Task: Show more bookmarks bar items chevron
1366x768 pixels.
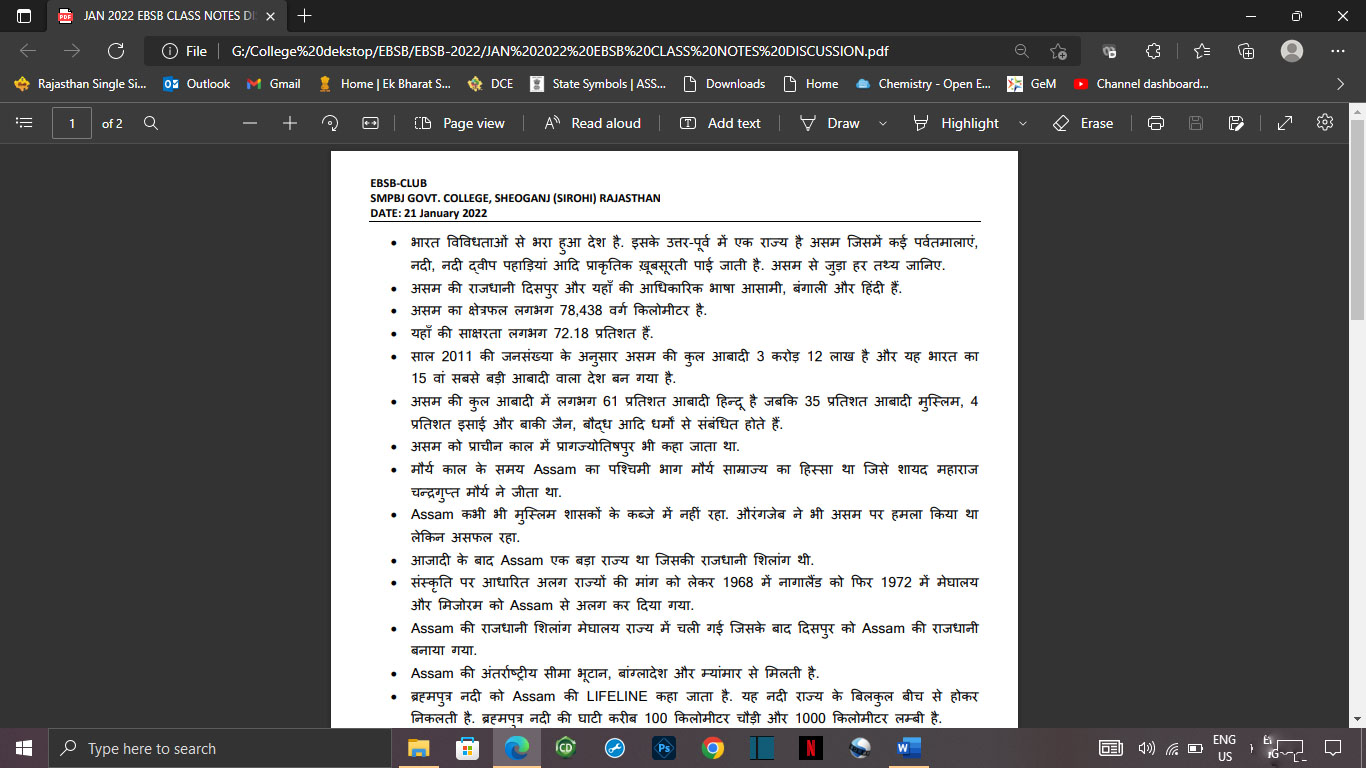Action: click(1341, 84)
